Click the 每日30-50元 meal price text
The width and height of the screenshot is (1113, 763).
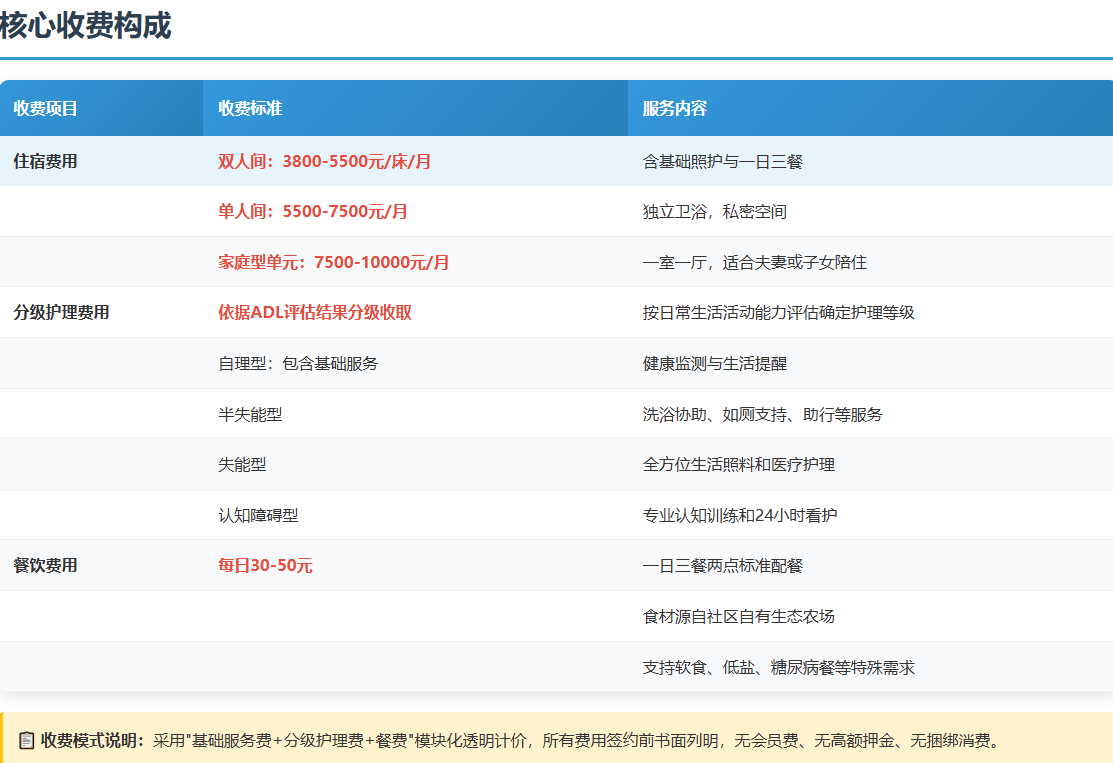(x=265, y=566)
